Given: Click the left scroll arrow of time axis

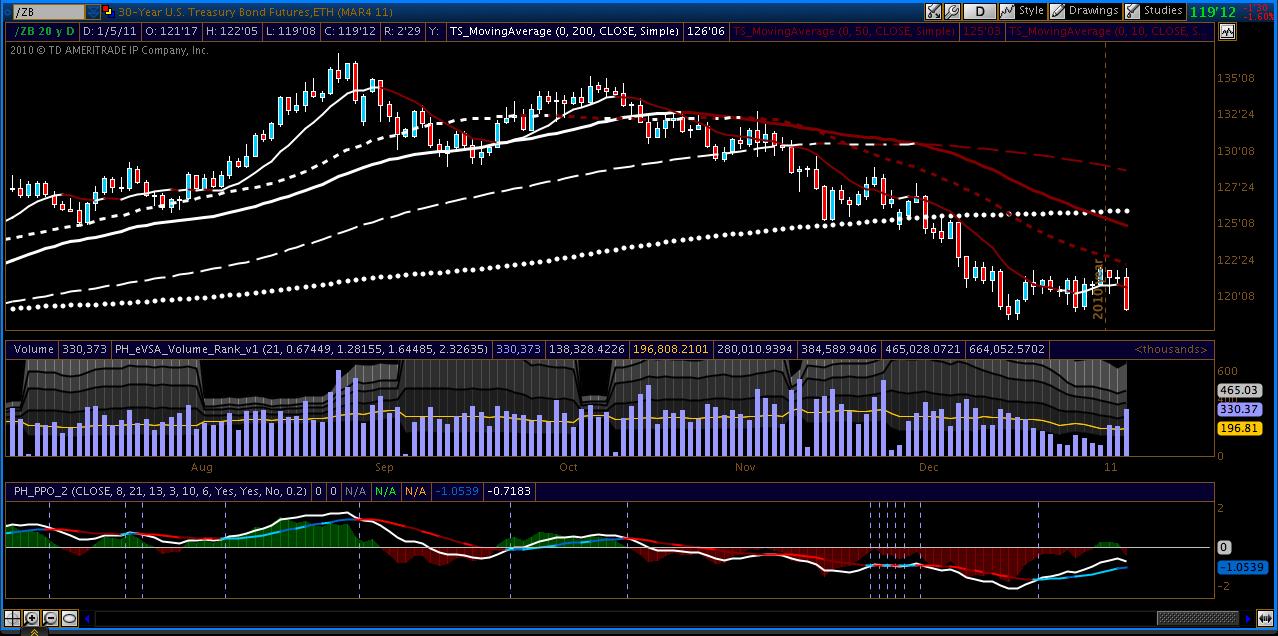Looking at the screenshot, I should 87,619.
